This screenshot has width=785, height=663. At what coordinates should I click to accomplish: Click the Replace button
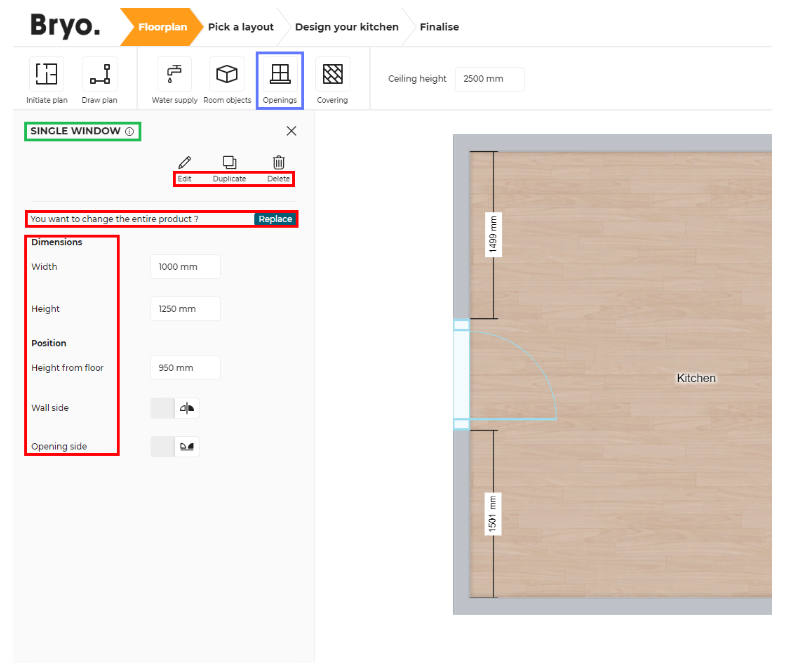coord(275,219)
